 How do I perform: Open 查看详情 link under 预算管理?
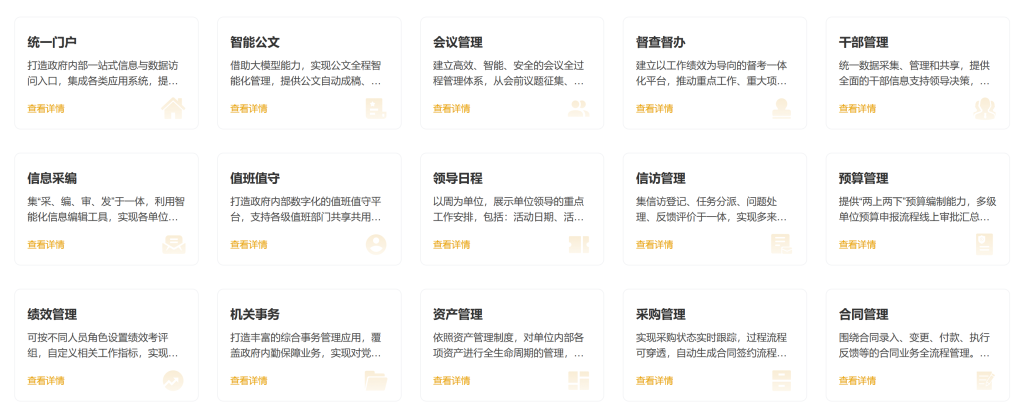[857, 245]
